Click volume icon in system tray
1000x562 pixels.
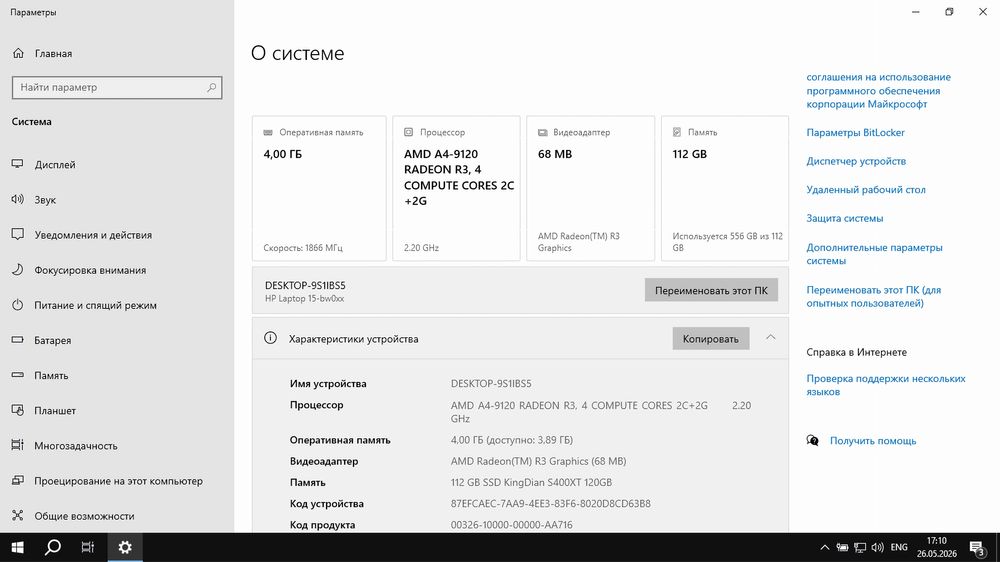pos(878,547)
